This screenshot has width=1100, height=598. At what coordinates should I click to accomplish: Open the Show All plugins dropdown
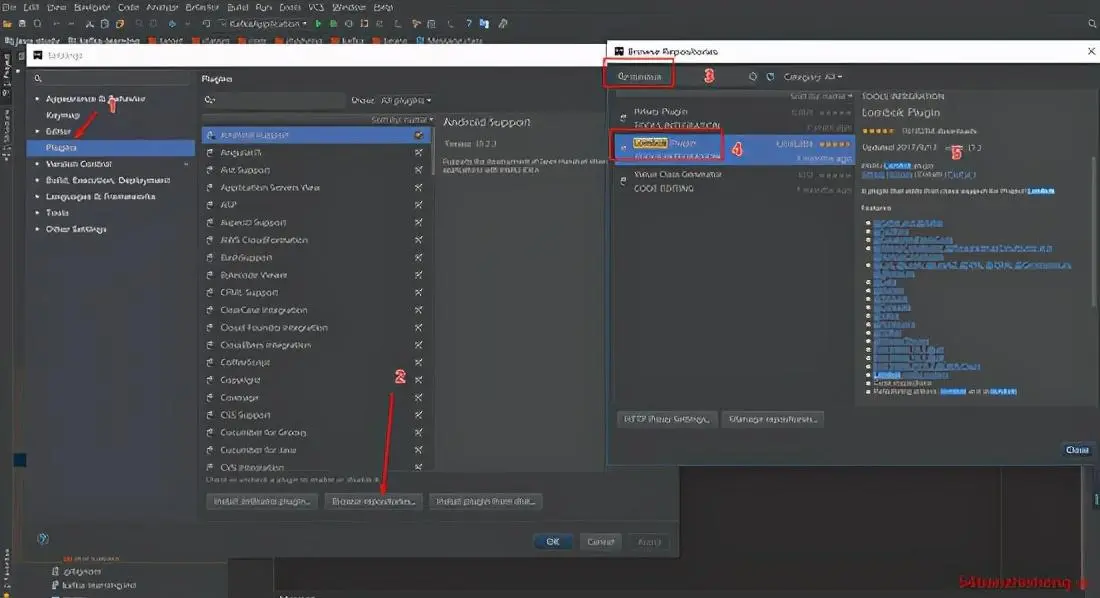click(405, 100)
